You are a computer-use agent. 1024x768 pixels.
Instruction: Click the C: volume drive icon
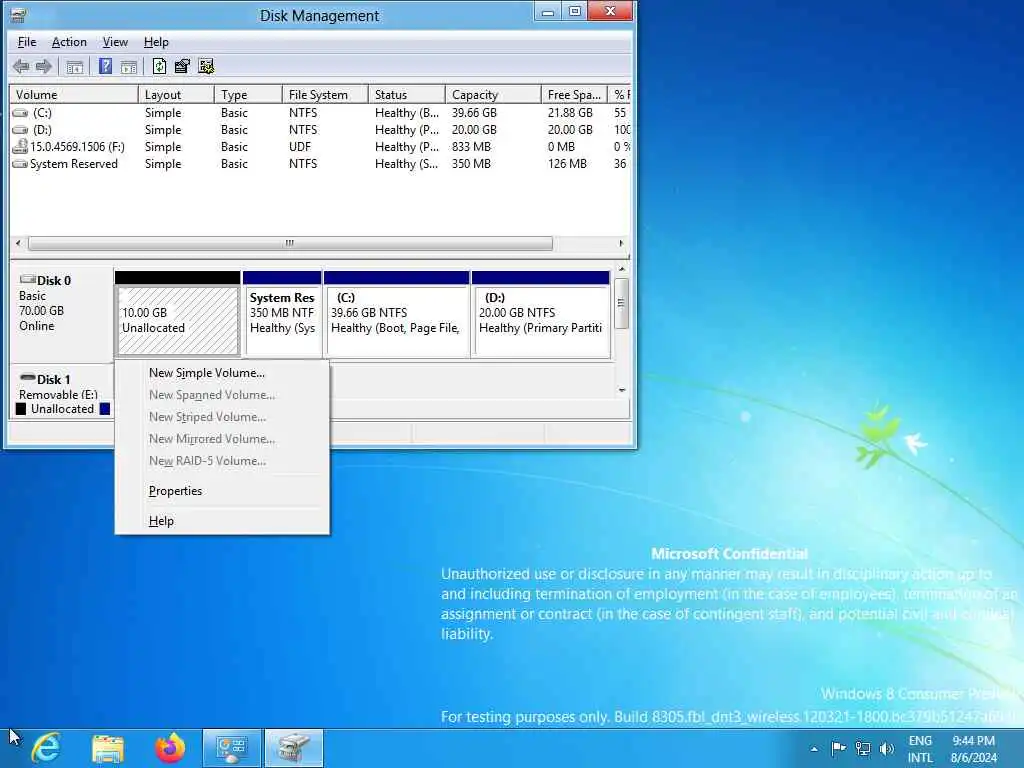pyautogui.click(x=20, y=113)
